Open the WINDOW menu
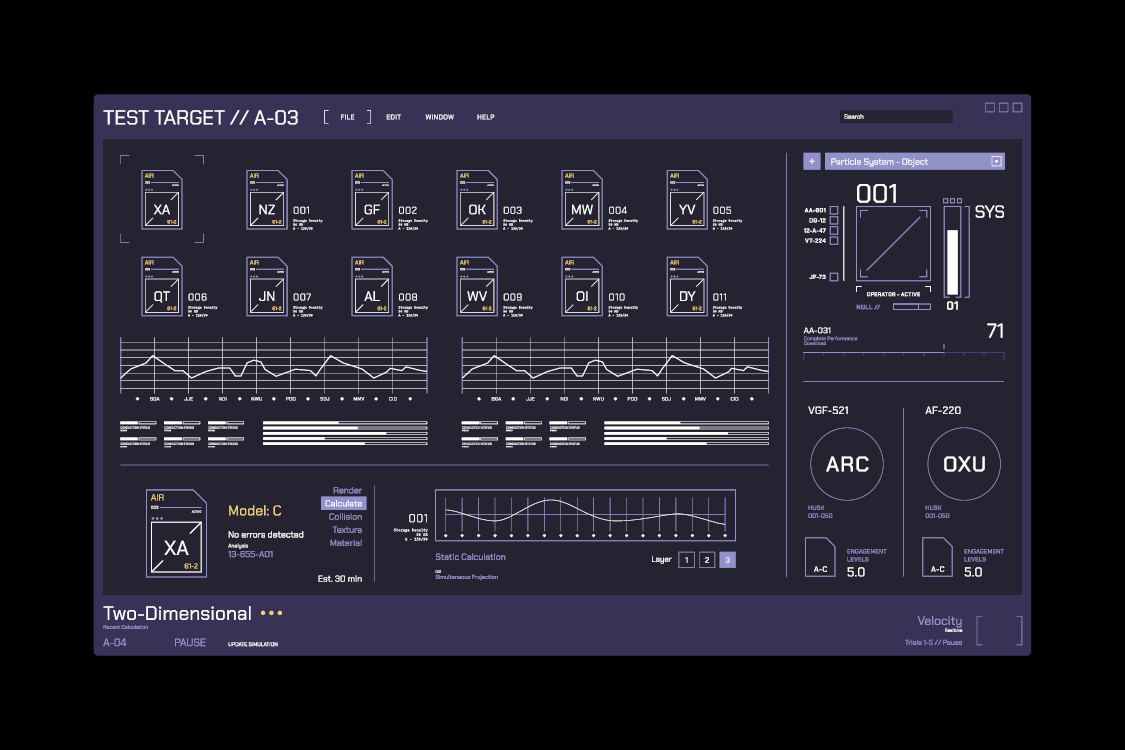This screenshot has height=750, width=1125. coord(439,117)
